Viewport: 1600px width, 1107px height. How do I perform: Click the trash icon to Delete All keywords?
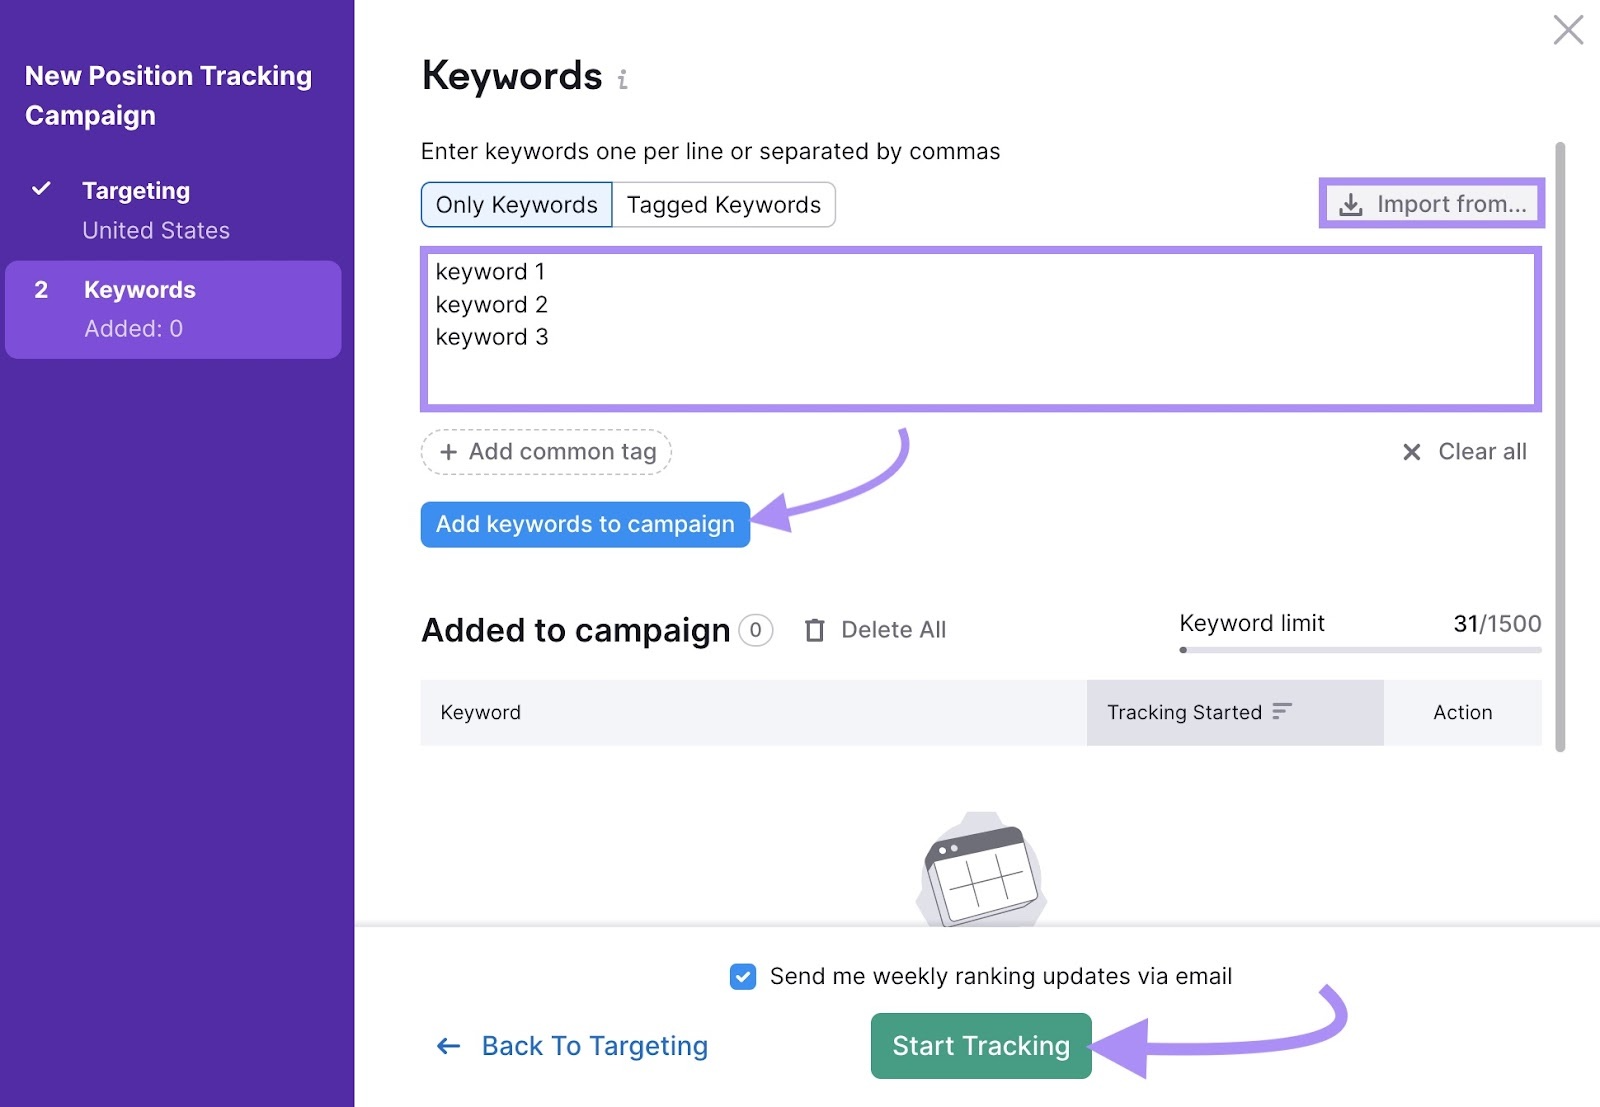coord(815,630)
